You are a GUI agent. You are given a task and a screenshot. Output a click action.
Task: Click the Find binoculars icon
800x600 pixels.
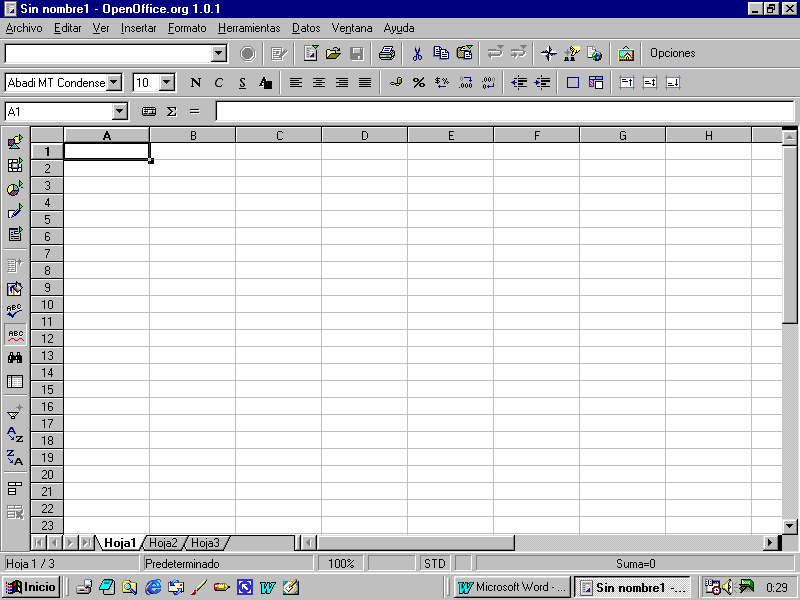15,357
